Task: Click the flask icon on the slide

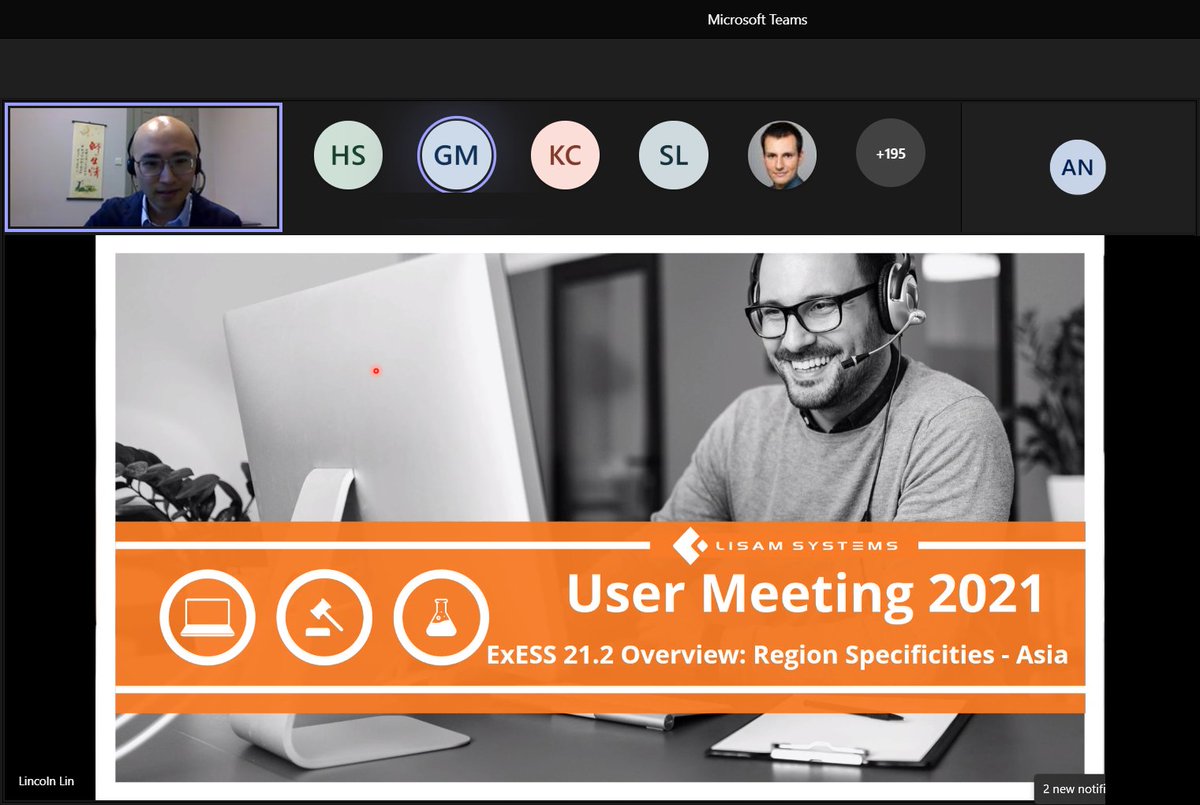Action: 441,618
